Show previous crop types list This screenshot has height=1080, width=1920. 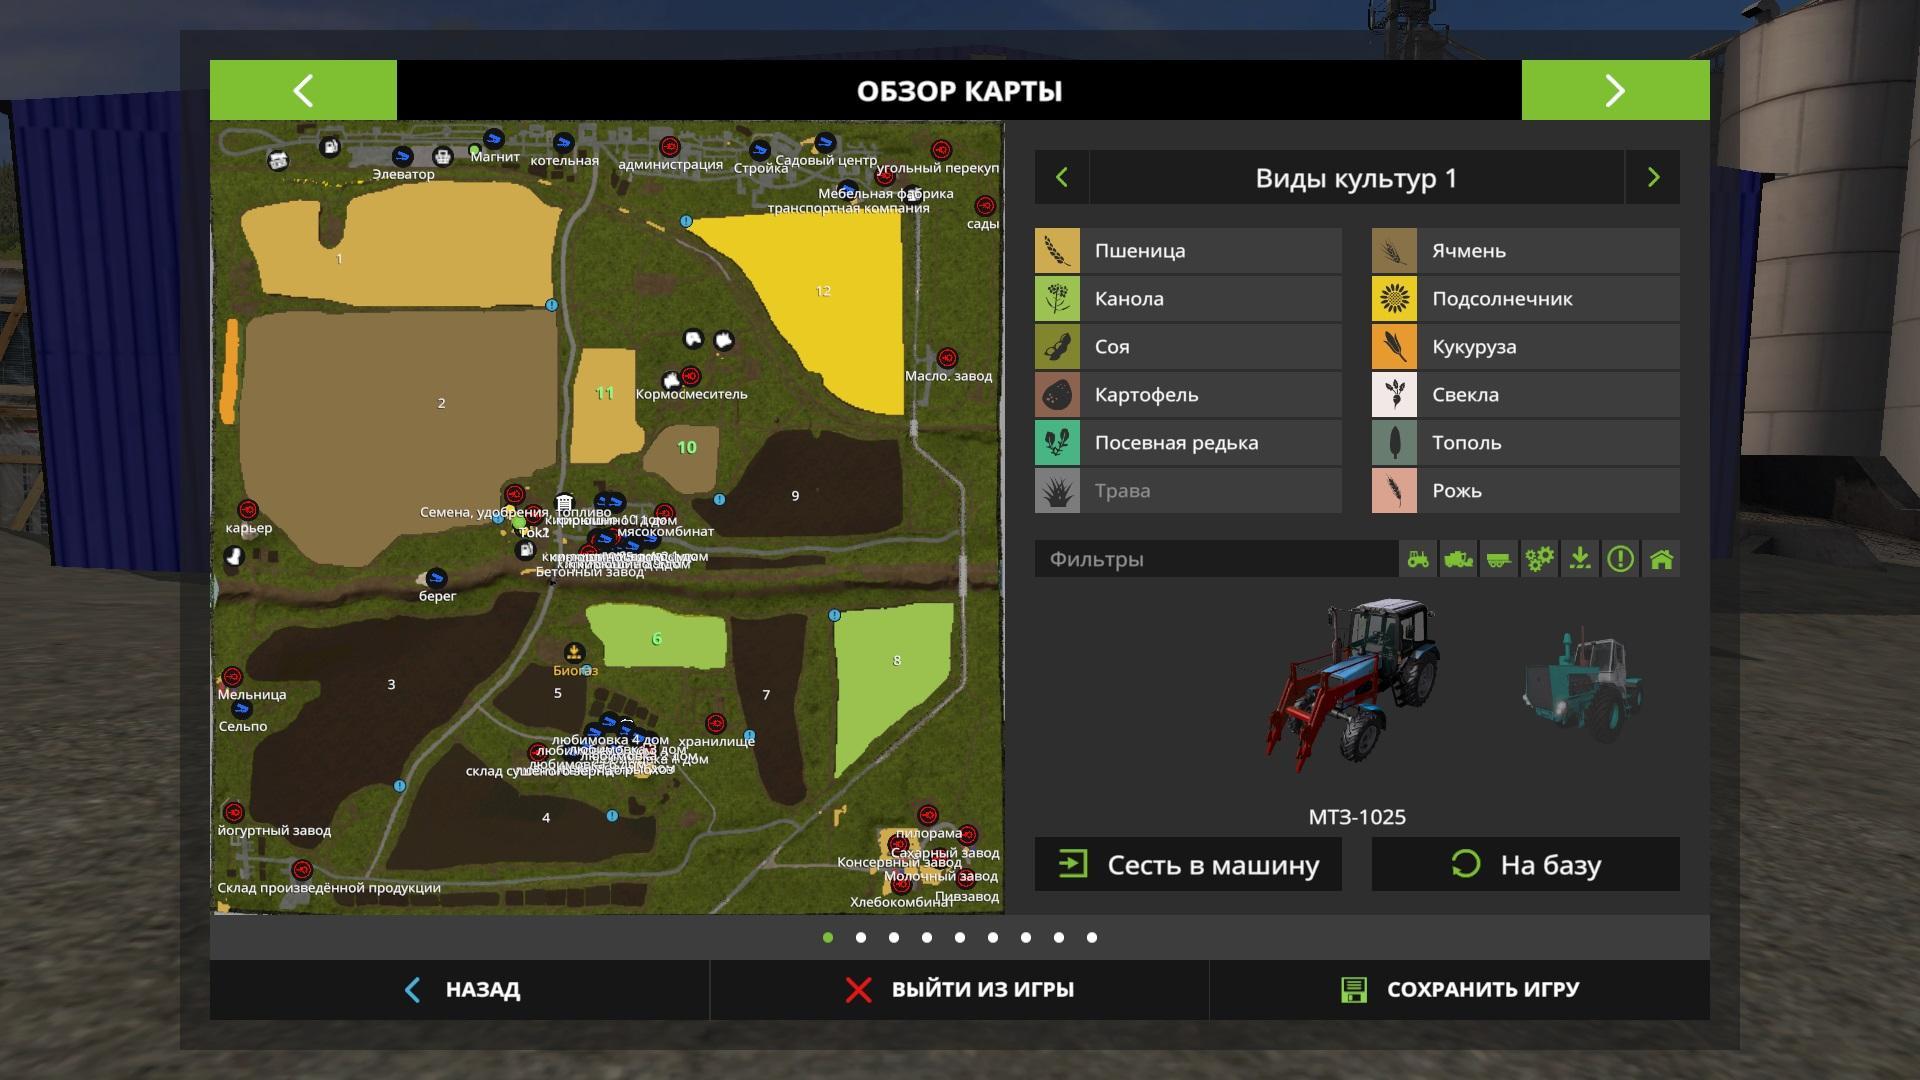click(1062, 178)
